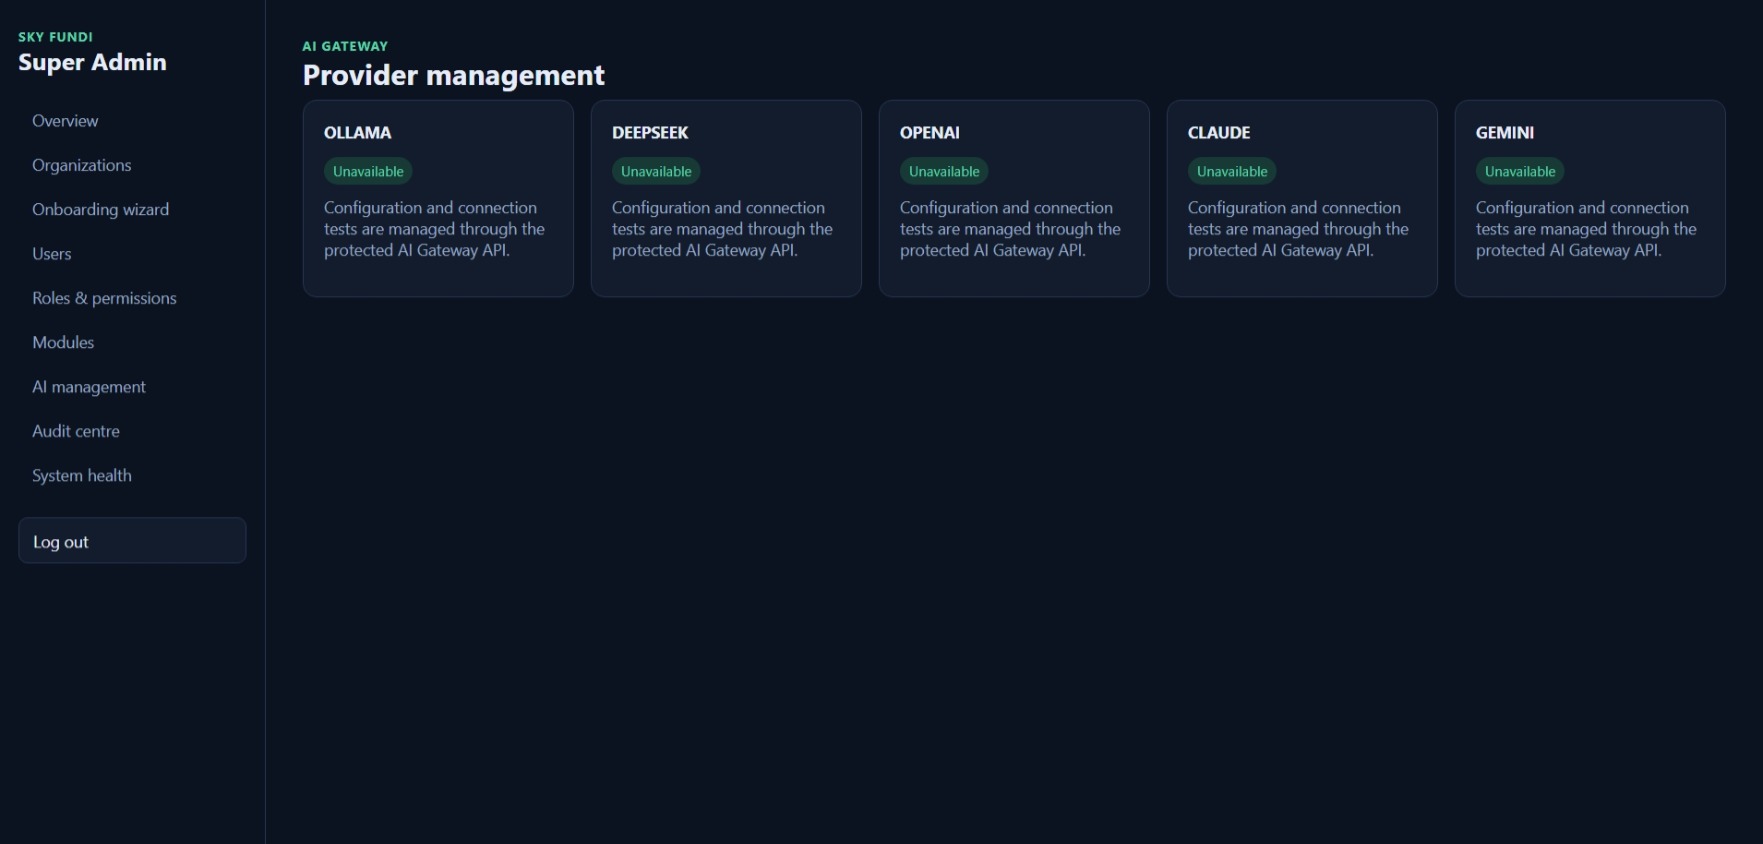Click the Unavailable badge on CLAUDE card
This screenshot has height=844, width=1763.
1232,171
